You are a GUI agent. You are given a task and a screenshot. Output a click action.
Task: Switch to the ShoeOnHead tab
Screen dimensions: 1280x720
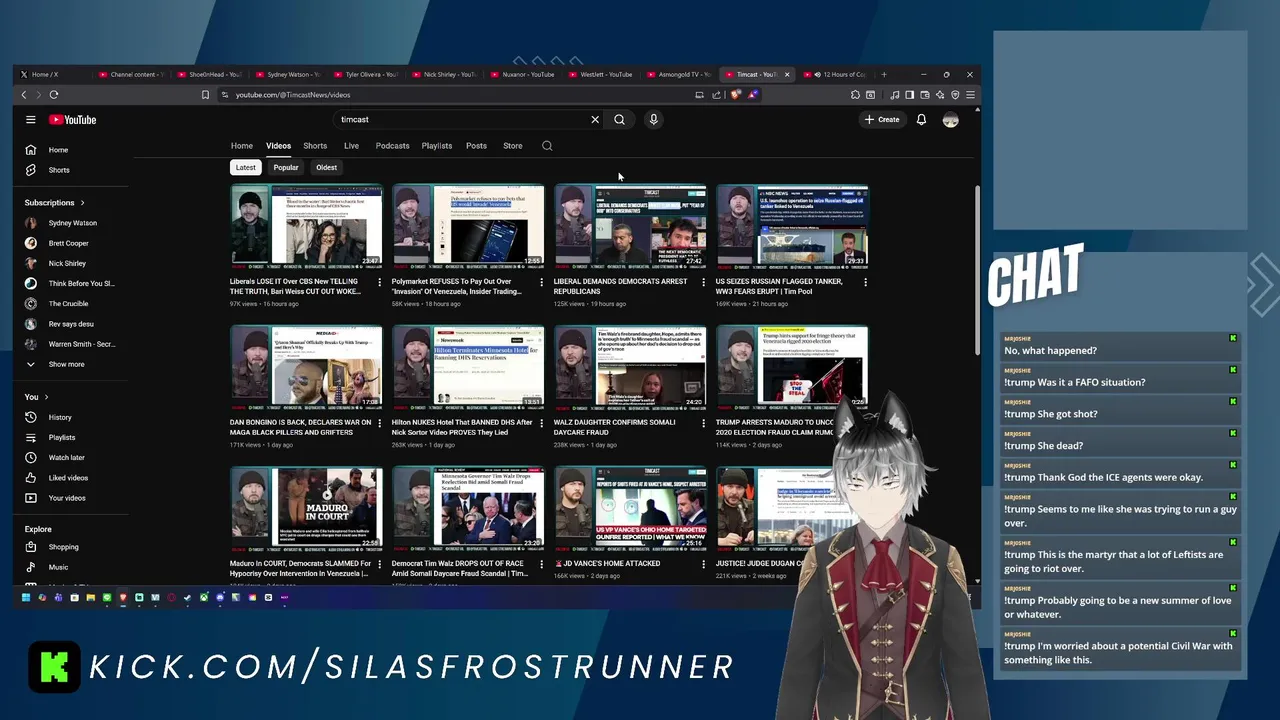211,74
